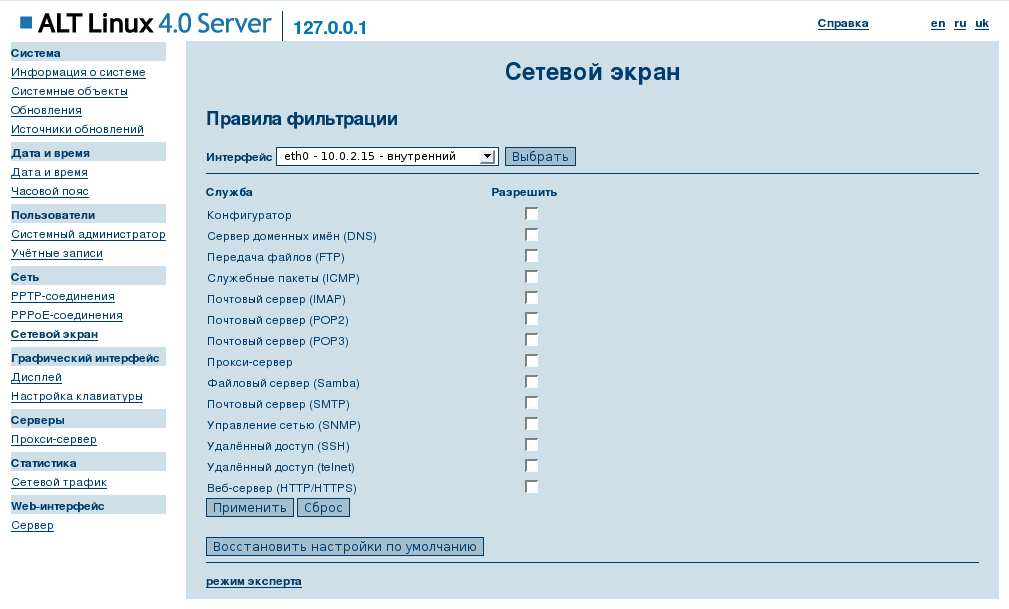
Task: Click the Выбрать button
Action: point(541,156)
